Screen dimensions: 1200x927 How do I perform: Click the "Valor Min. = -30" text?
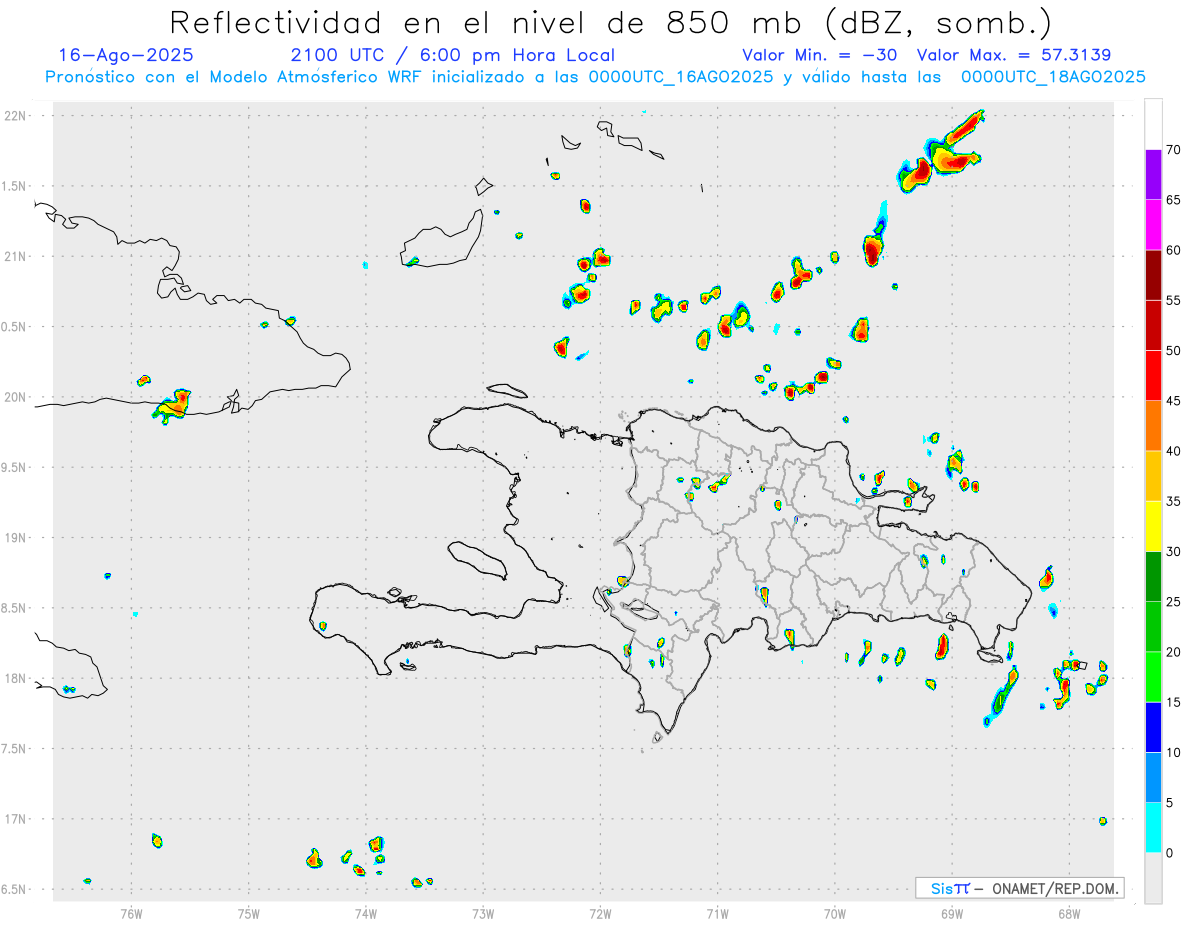(822, 55)
